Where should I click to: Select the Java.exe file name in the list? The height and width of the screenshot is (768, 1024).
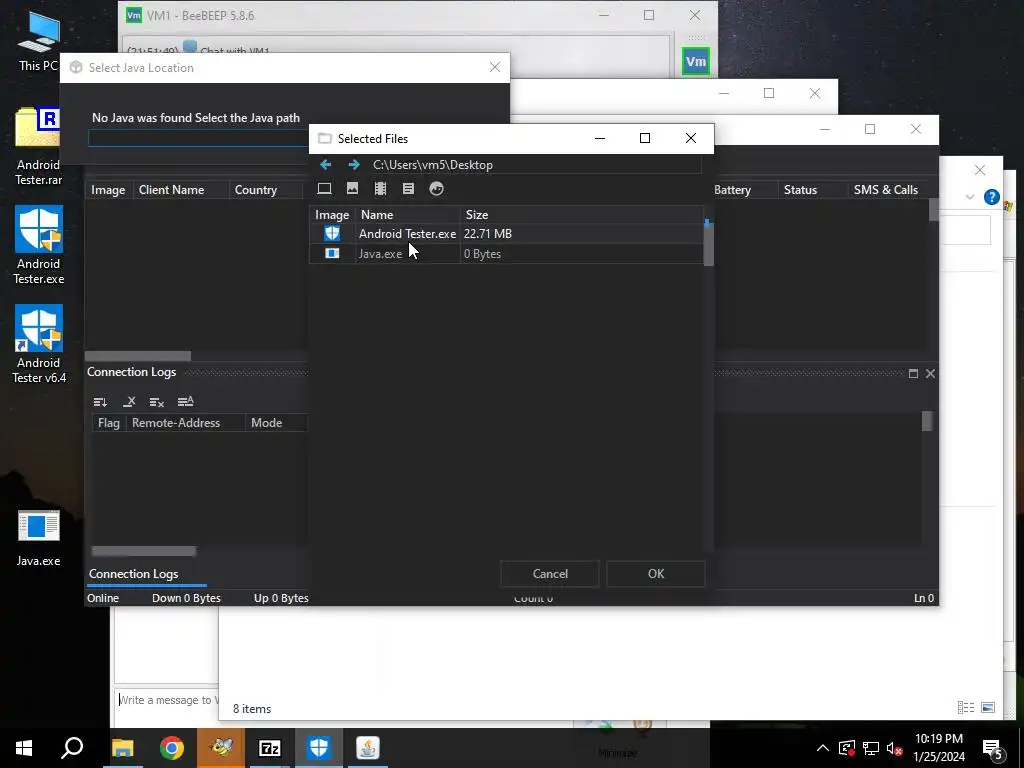pos(380,254)
